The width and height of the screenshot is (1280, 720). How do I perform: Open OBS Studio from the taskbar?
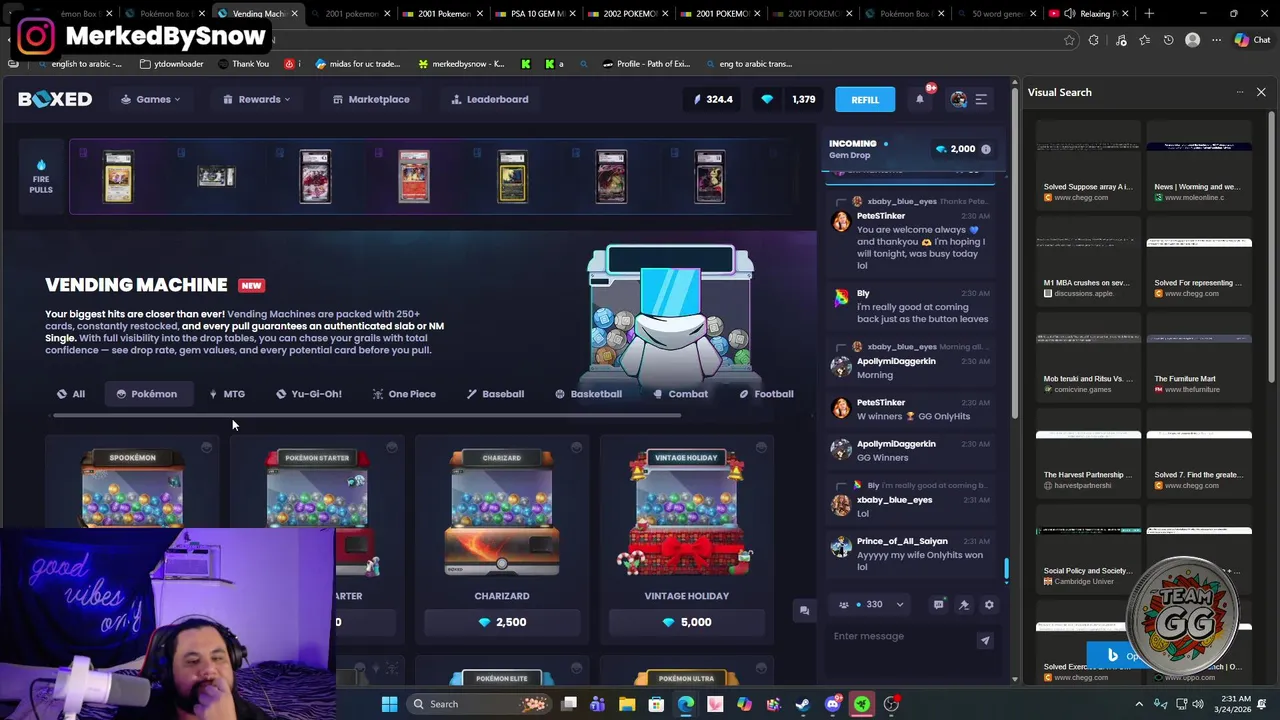tap(891, 704)
